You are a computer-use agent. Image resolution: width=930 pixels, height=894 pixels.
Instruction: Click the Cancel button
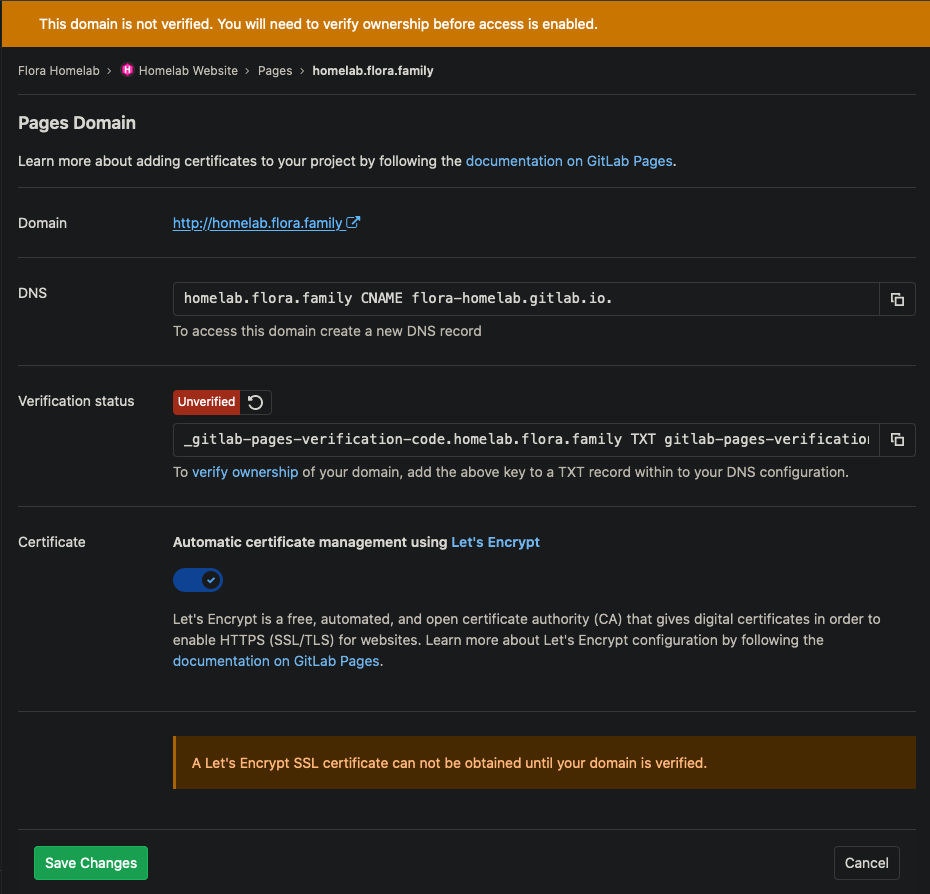(866, 862)
